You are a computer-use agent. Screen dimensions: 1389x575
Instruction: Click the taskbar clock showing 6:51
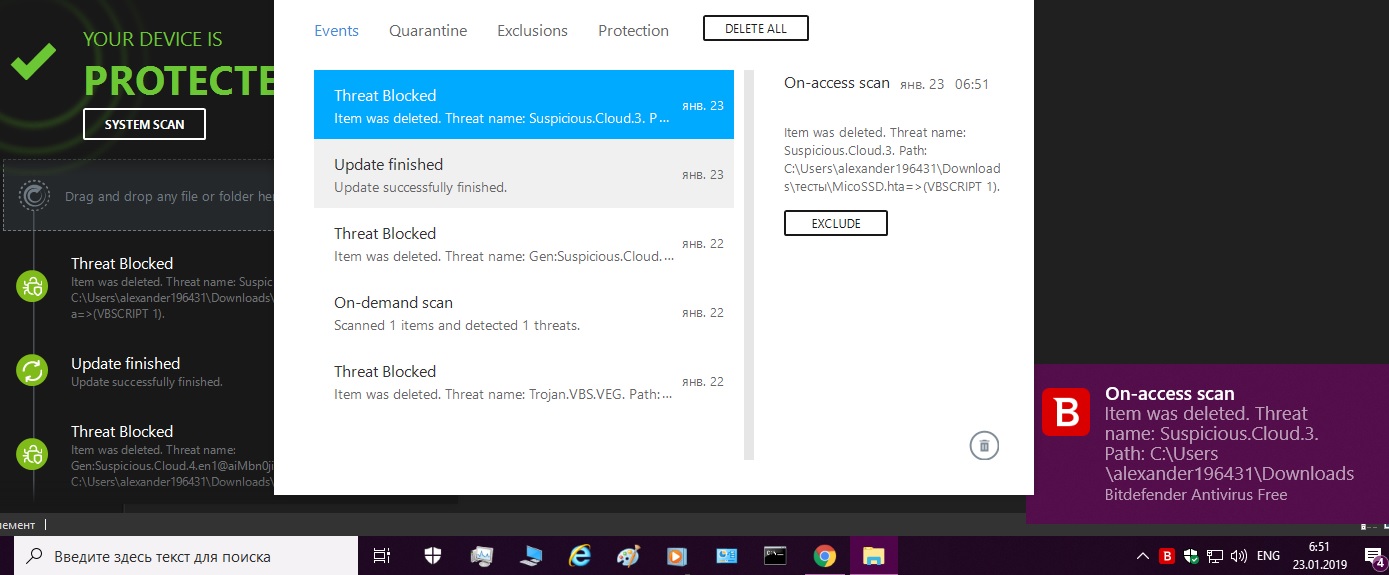click(1319, 556)
